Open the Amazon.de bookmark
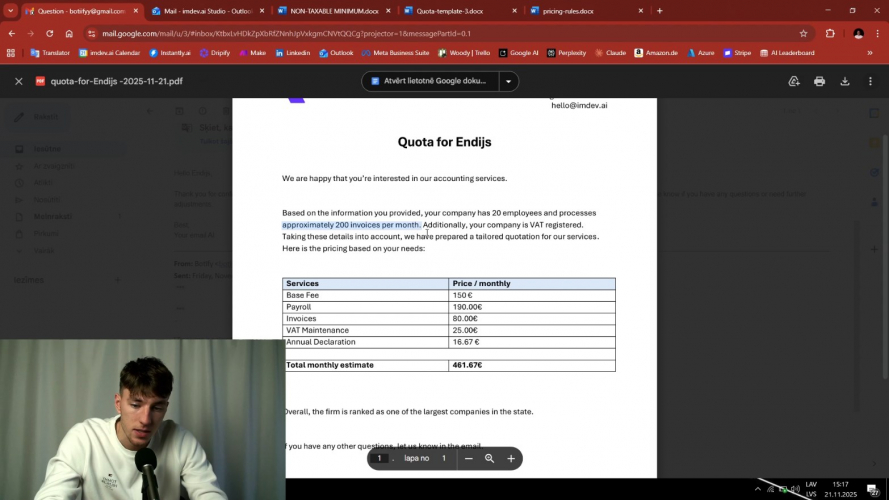This screenshot has width=889, height=500. (x=656, y=53)
